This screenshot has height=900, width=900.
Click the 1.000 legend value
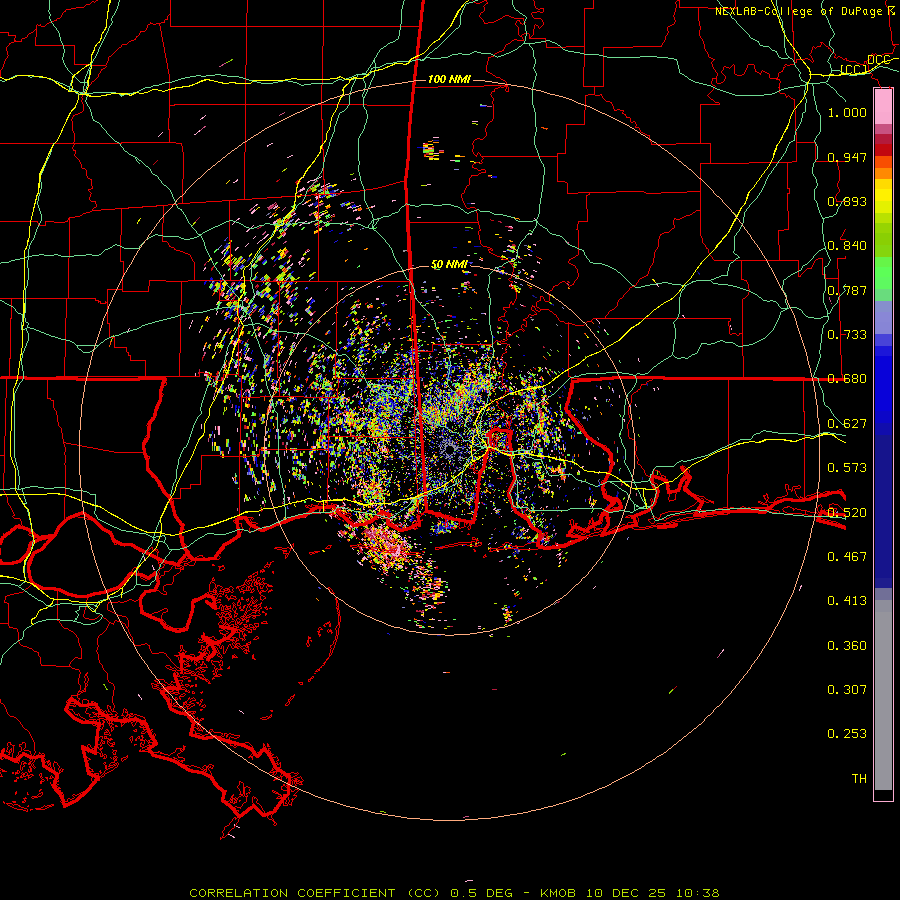point(847,112)
